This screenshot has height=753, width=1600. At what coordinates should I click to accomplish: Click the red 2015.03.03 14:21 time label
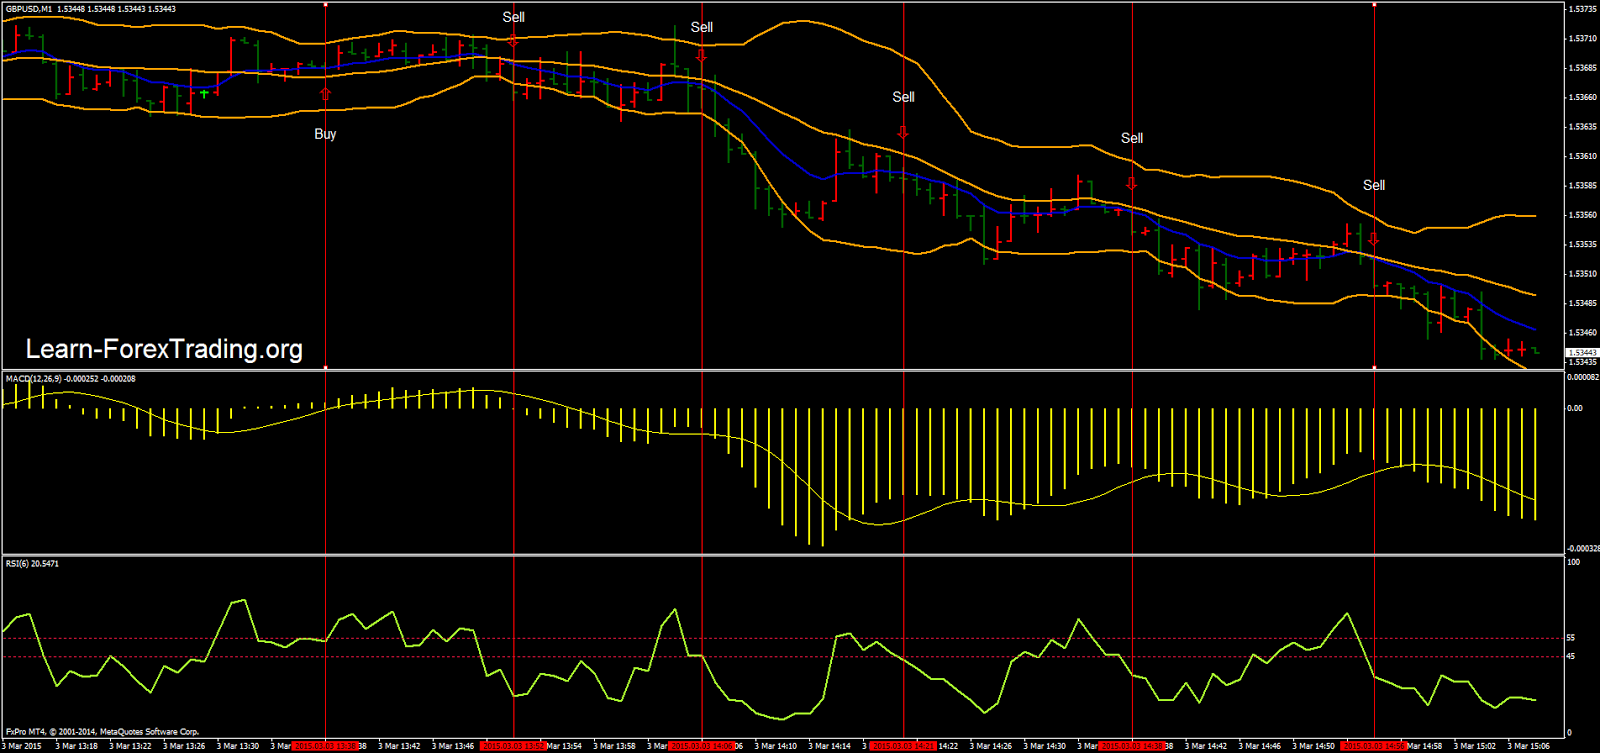coord(903,746)
